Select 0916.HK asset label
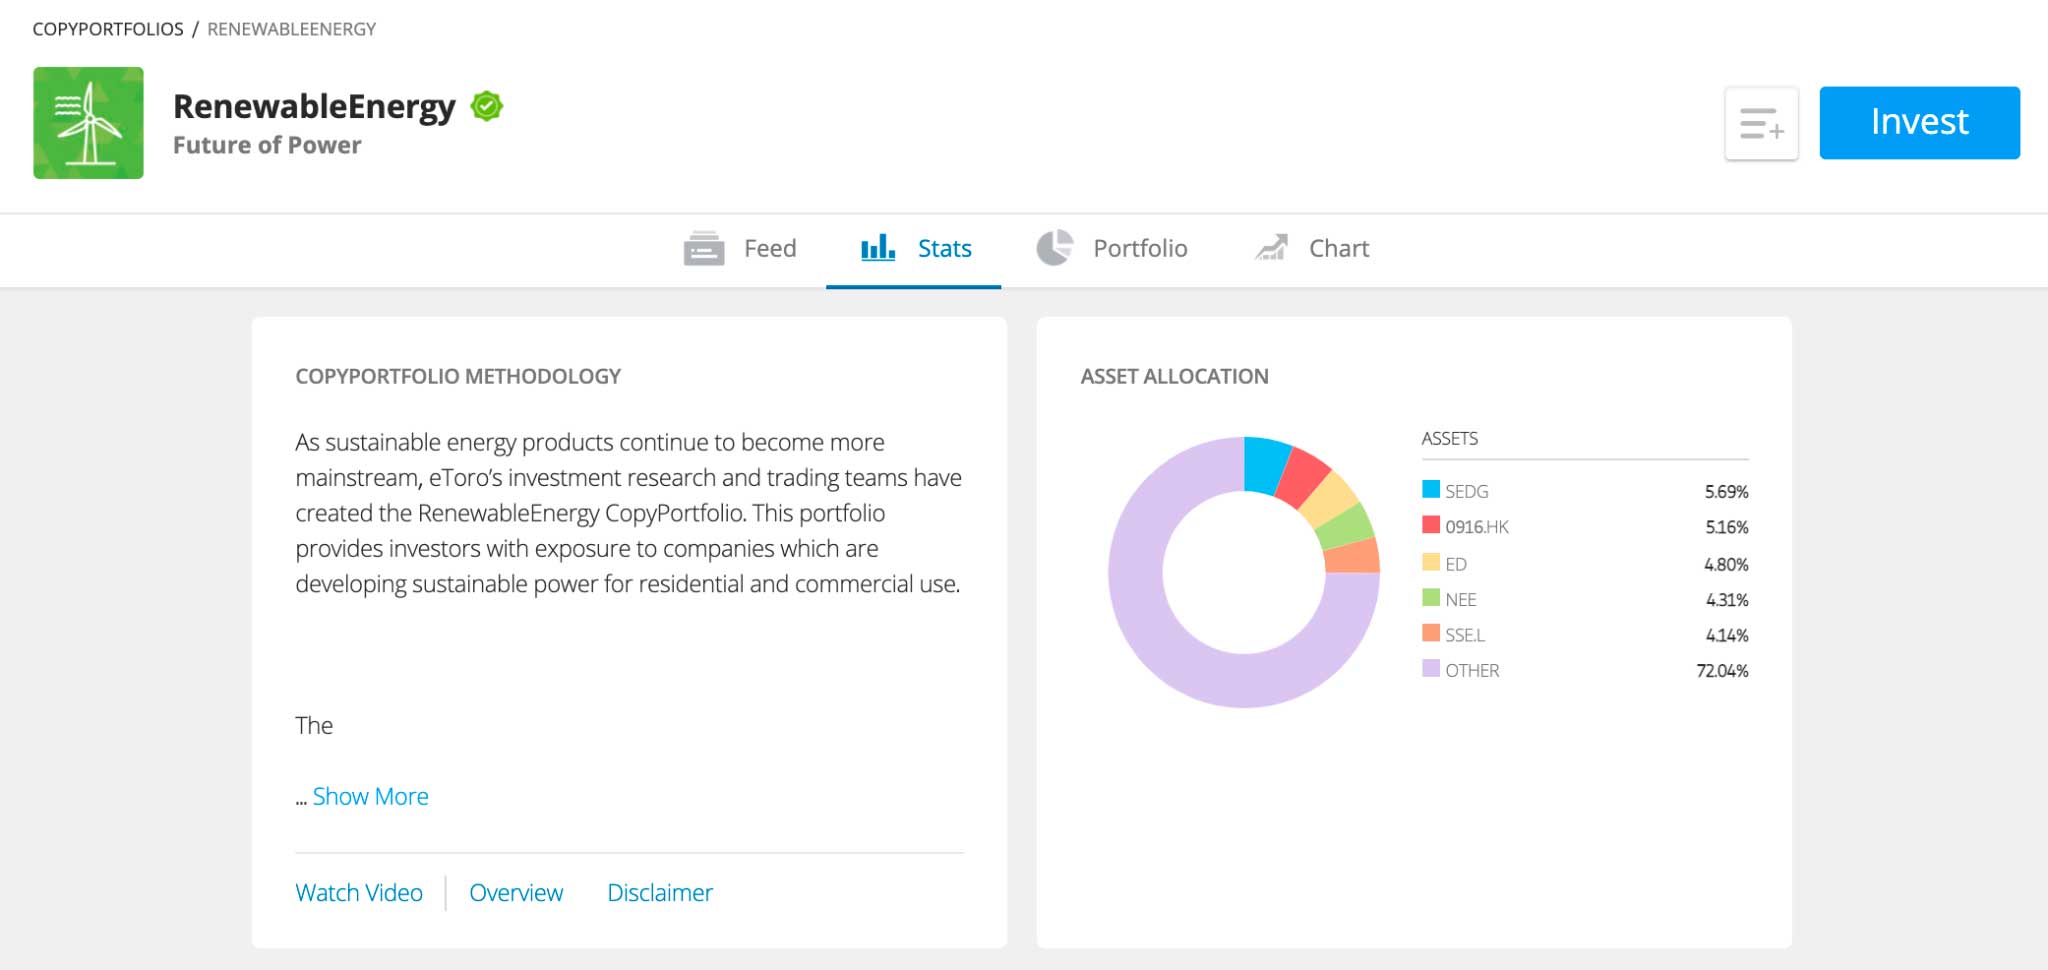The width and height of the screenshot is (2048, 970). click(x=1477, y=527)
